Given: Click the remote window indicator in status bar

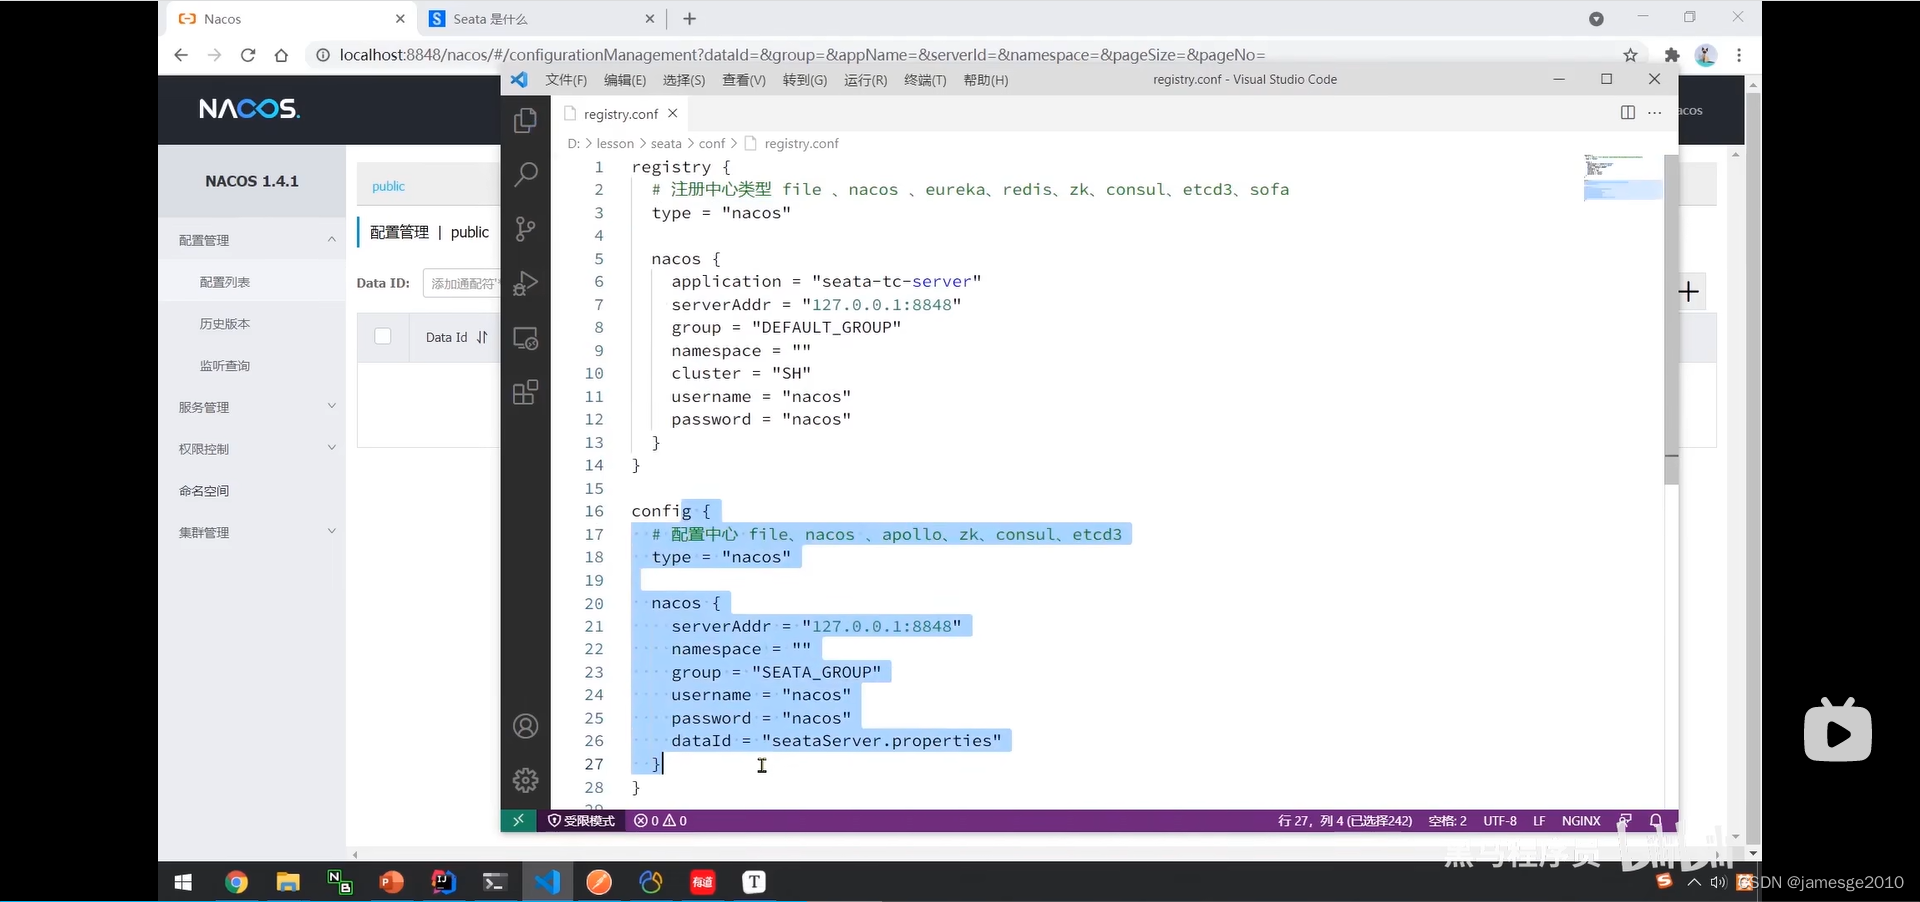Looking at the screenshot, I should coord(518,821).
